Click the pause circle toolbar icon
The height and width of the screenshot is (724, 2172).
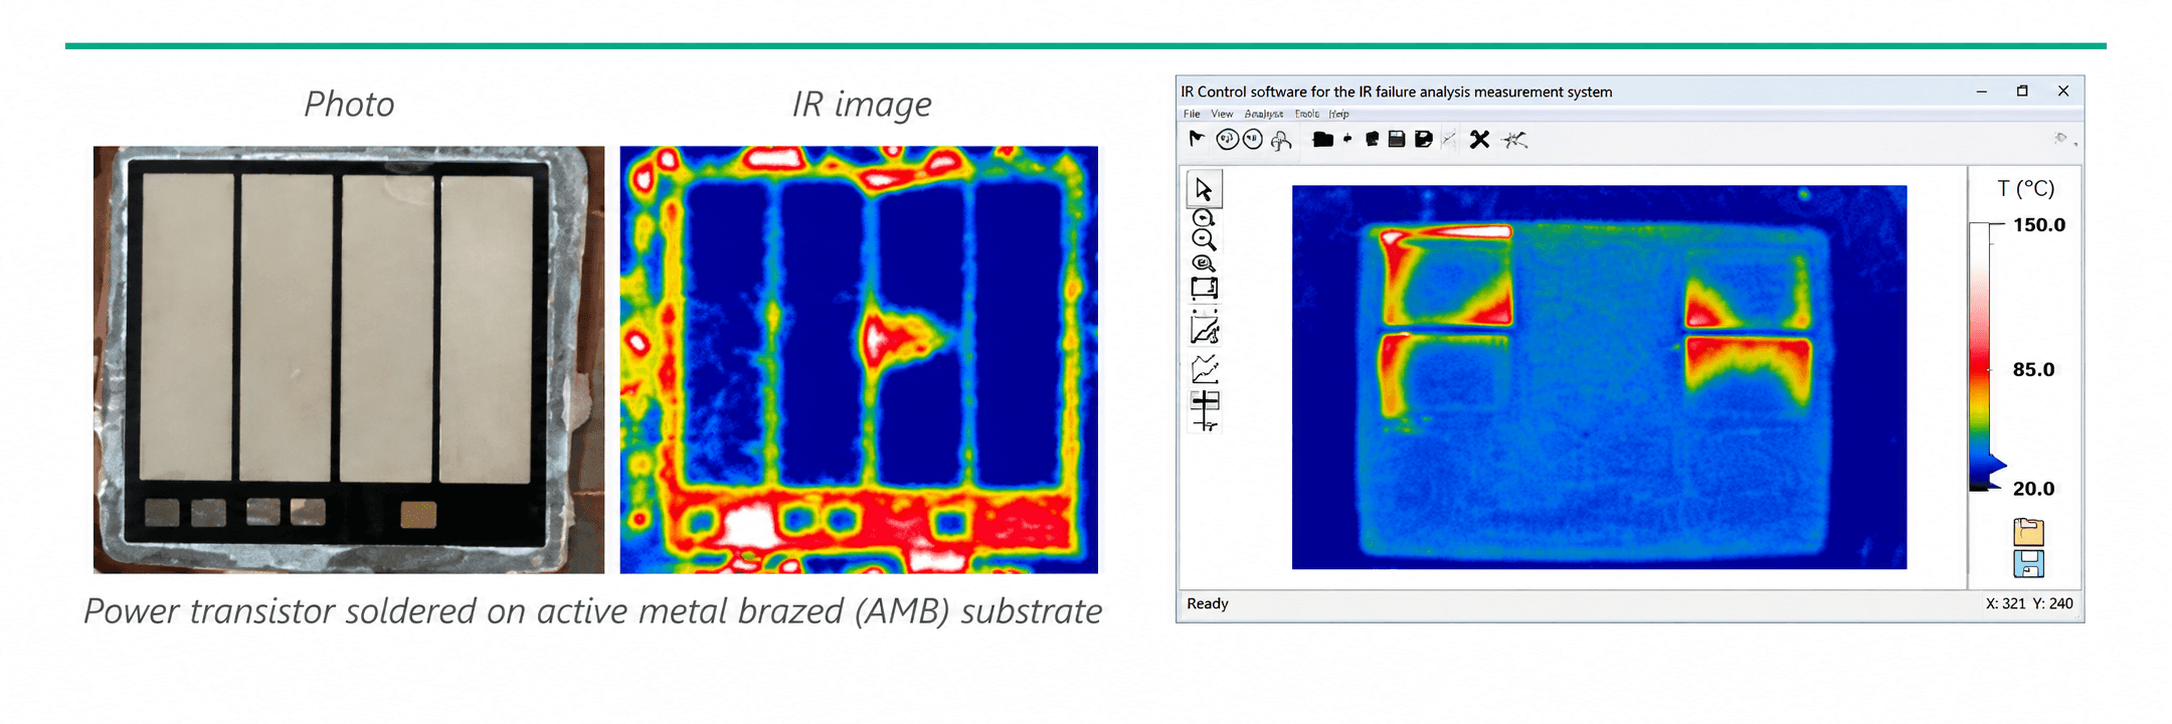point(1253,139)
